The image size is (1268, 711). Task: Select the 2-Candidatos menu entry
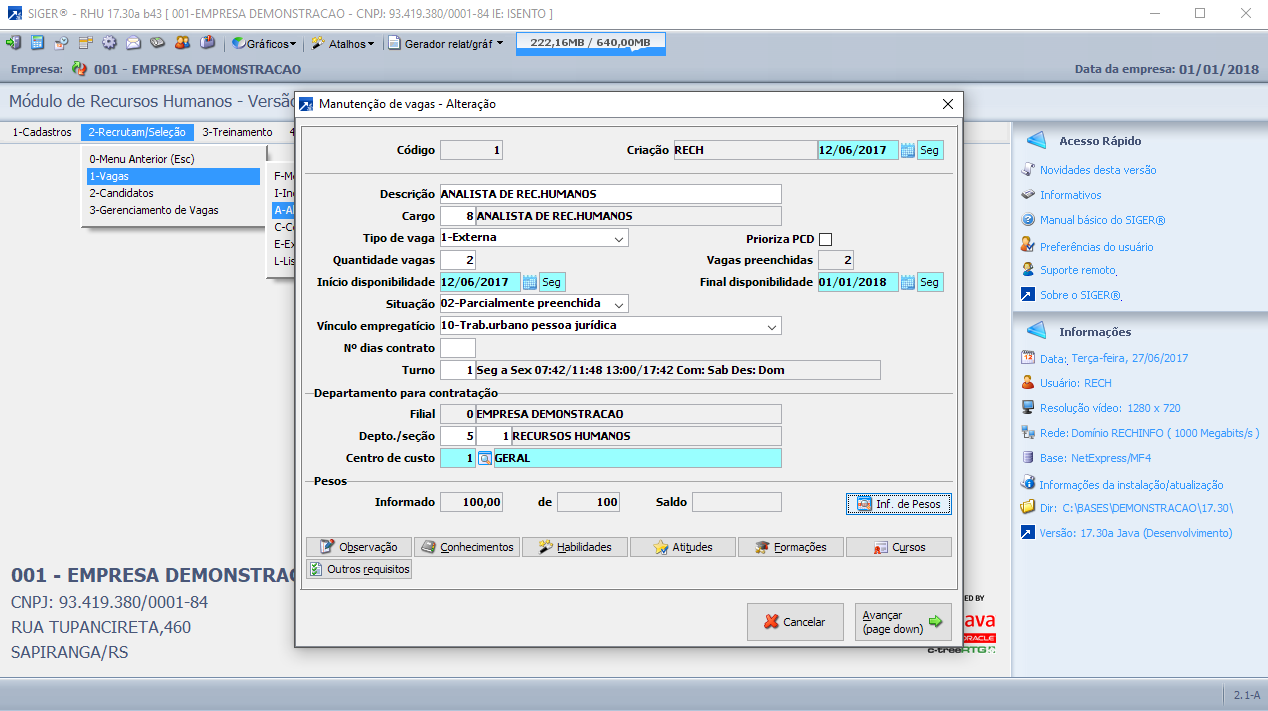tap(173, 193)
